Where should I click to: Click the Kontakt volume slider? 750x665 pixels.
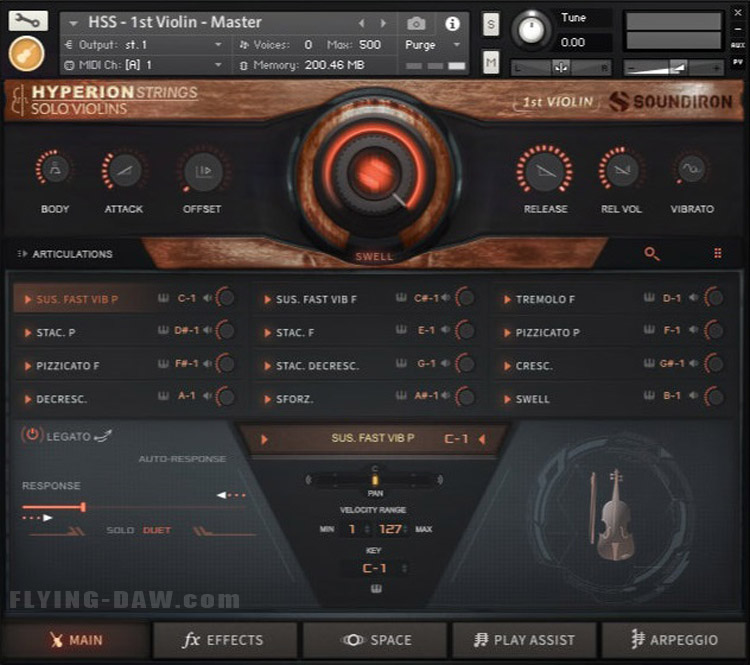pyautogui.click(x=673, y=69)
